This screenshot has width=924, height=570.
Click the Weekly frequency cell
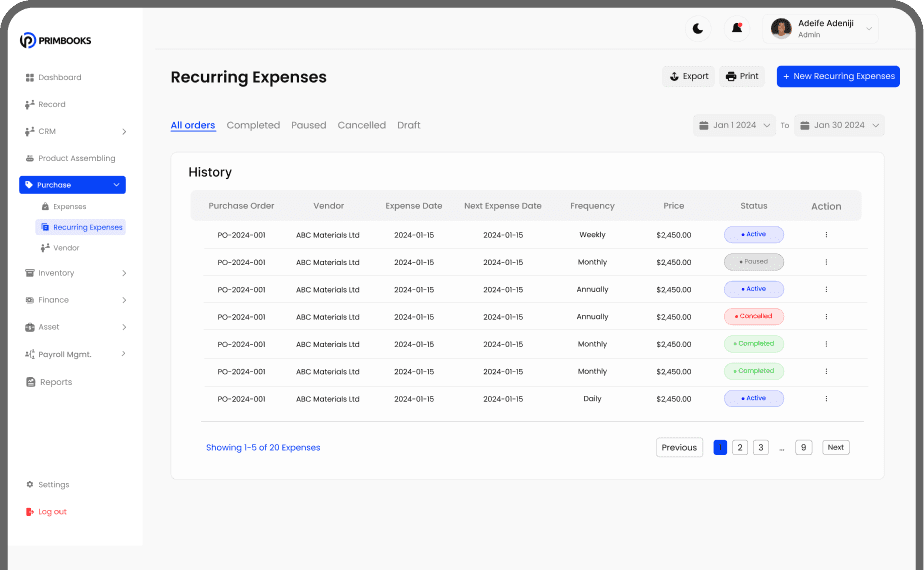click(592, 235)
